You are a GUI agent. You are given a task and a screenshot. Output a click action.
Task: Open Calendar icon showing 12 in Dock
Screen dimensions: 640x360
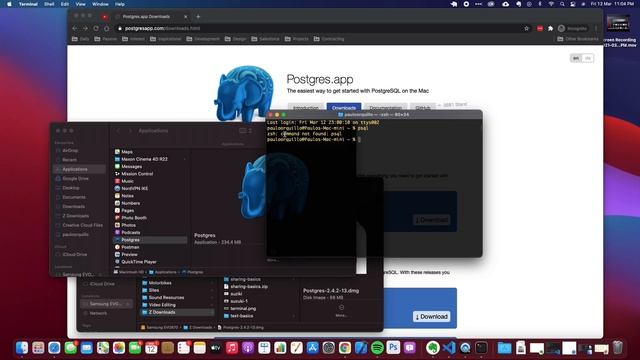point(151,348)
